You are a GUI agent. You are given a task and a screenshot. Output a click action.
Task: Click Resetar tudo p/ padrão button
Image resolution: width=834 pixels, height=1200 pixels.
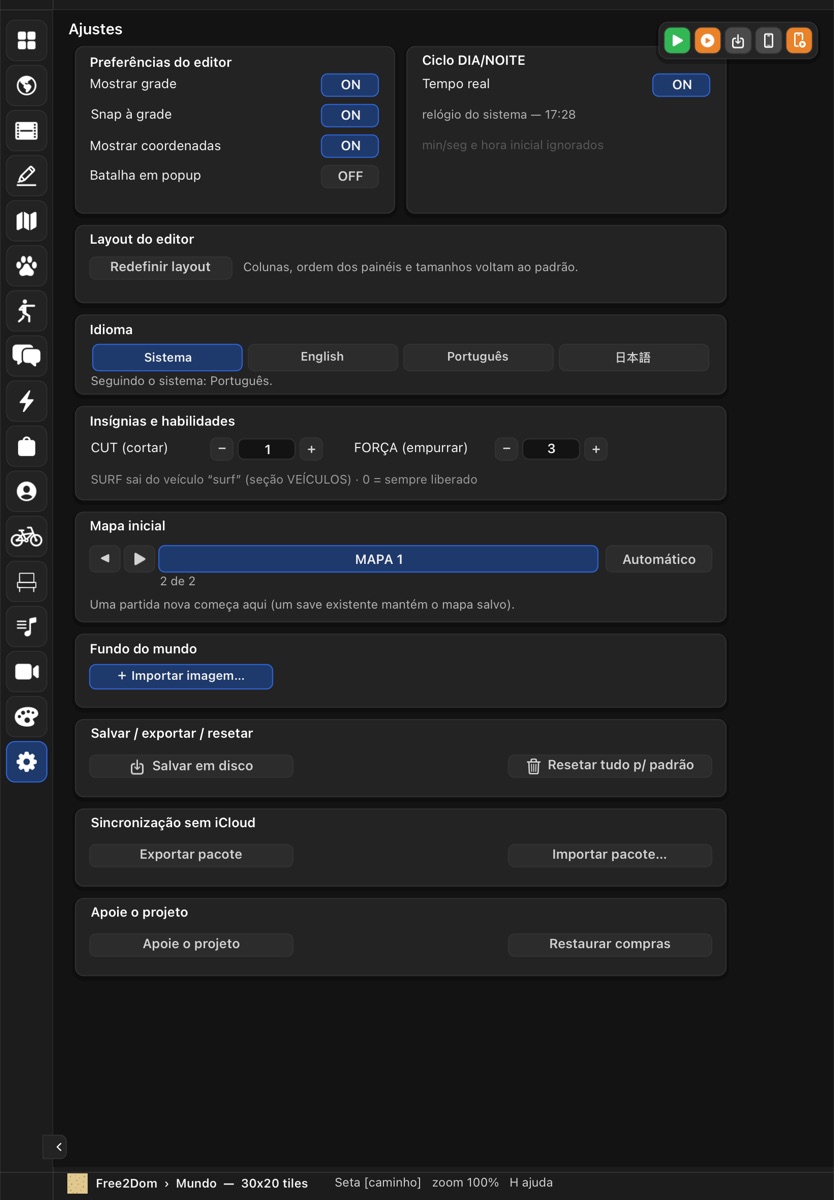pos(610,766)
